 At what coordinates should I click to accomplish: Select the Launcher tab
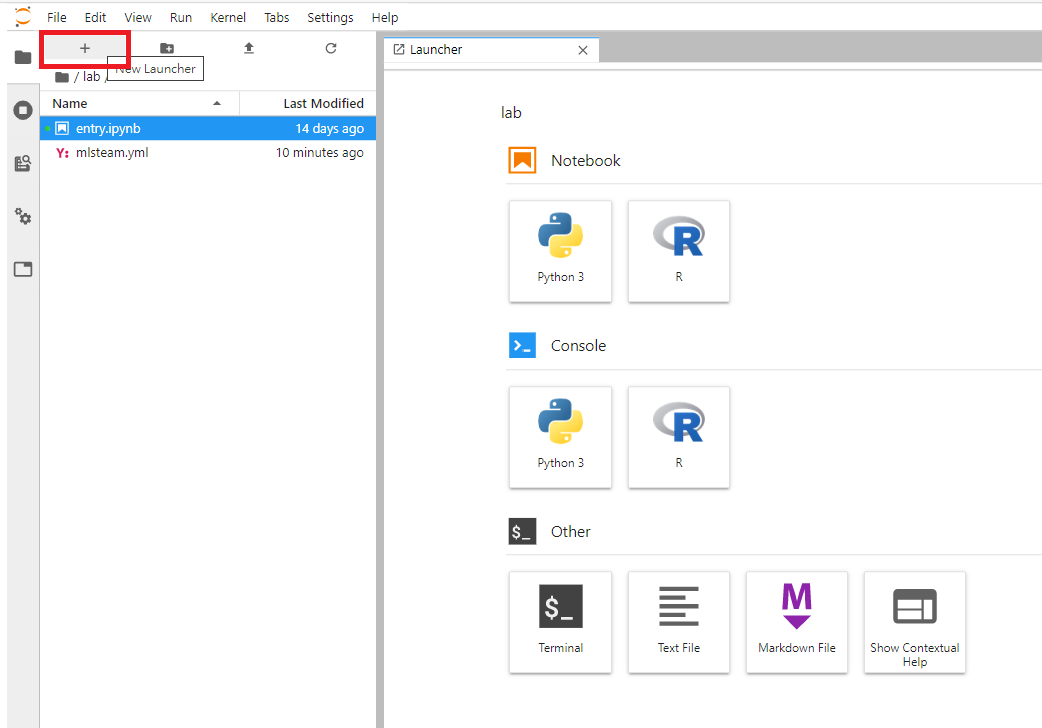[x=491, y=50]
